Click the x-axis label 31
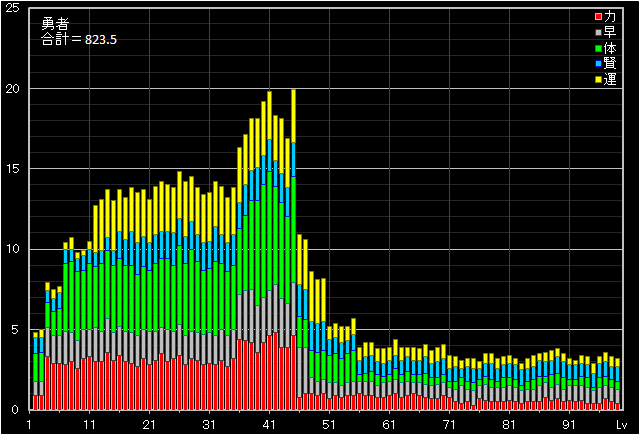 209,425
